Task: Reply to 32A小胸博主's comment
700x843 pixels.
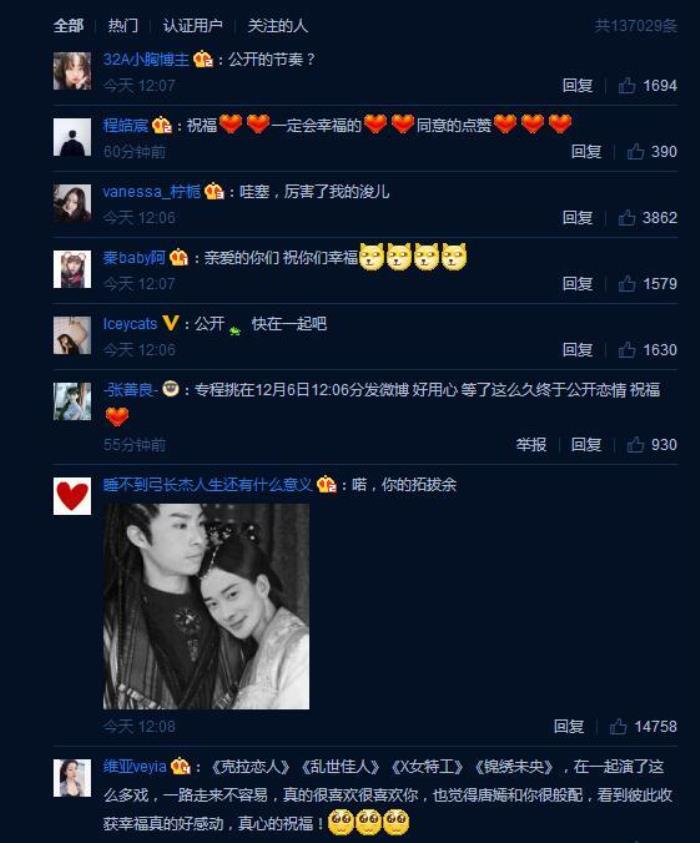Action: click(577, 85)
